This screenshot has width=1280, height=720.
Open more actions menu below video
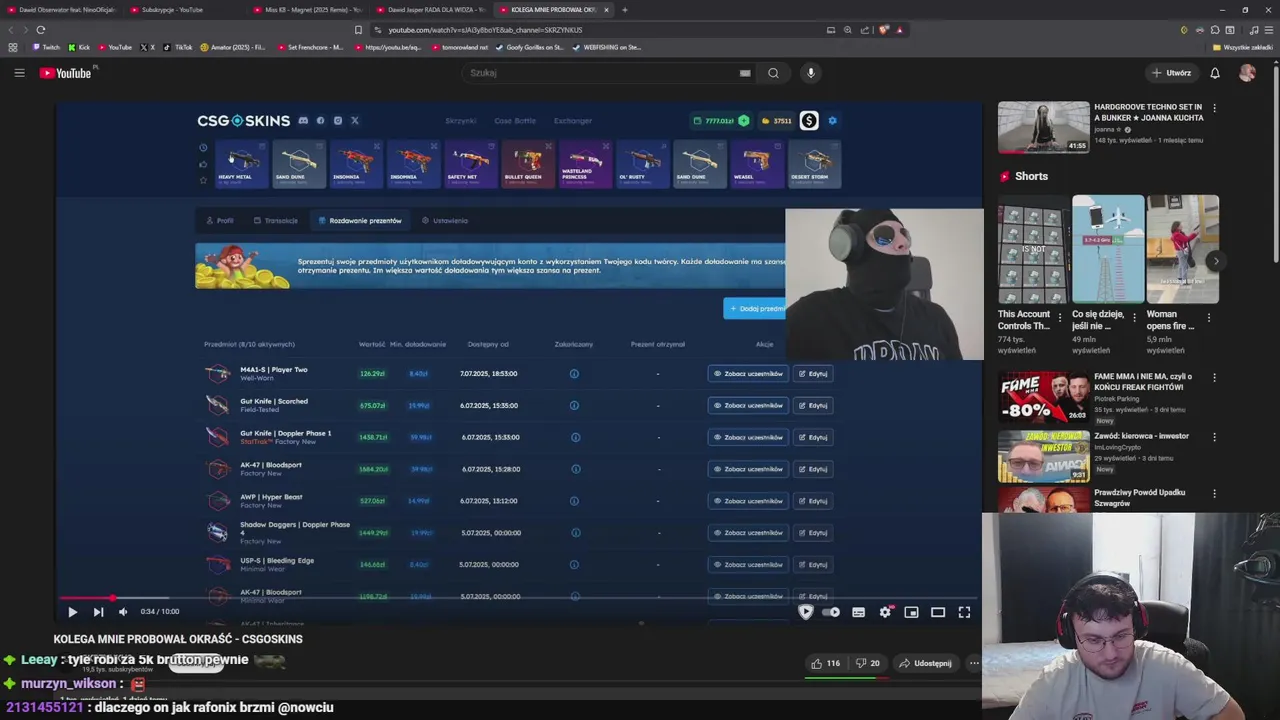[x=974, y=663]
